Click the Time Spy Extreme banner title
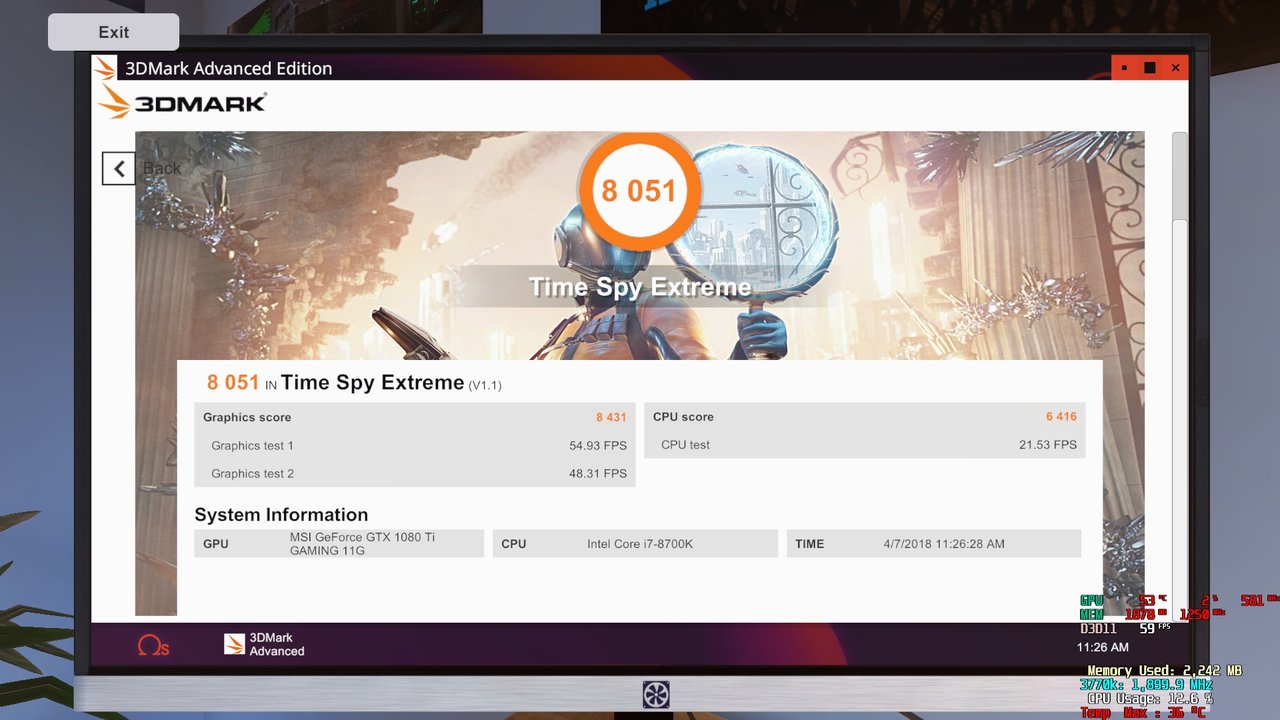 tap(640, 287)
